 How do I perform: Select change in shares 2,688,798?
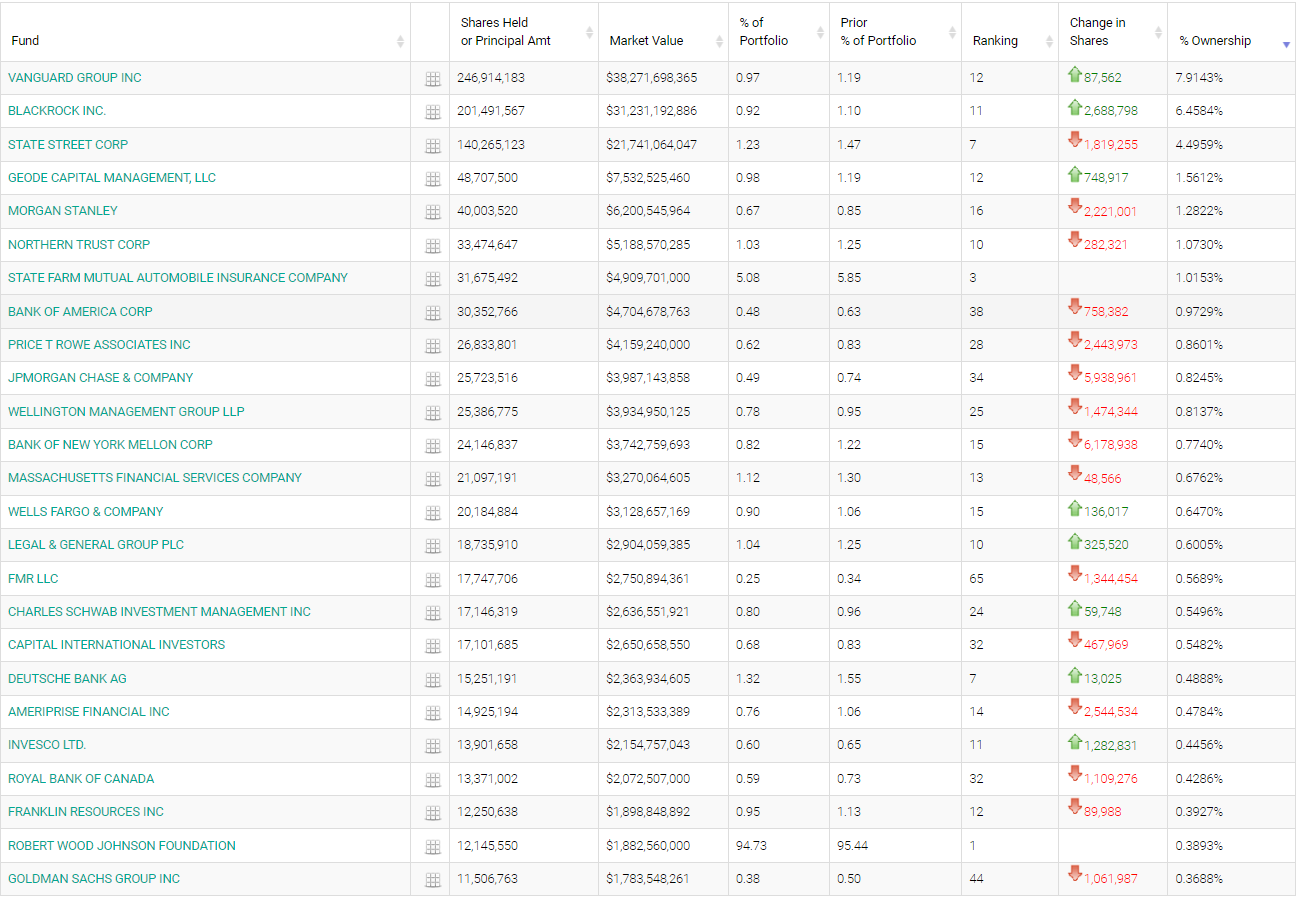1111,111
